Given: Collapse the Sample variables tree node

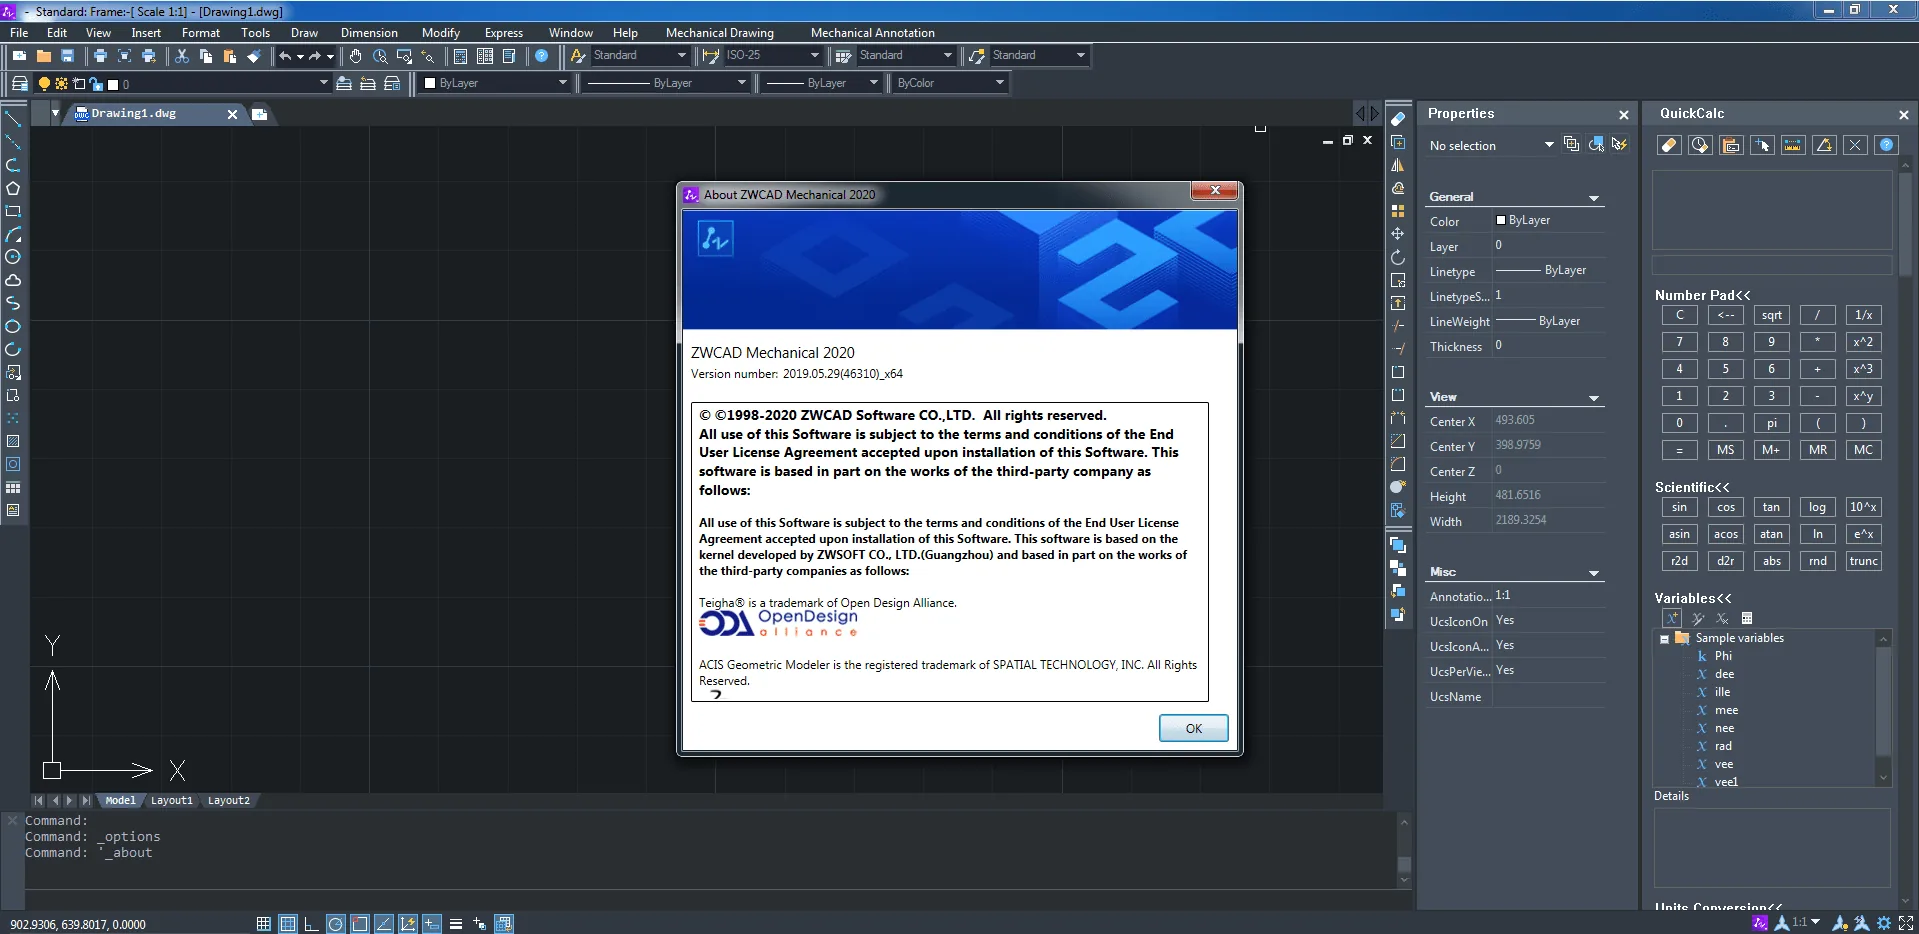Looking at the screenshot, I should tap(1664, 639).
